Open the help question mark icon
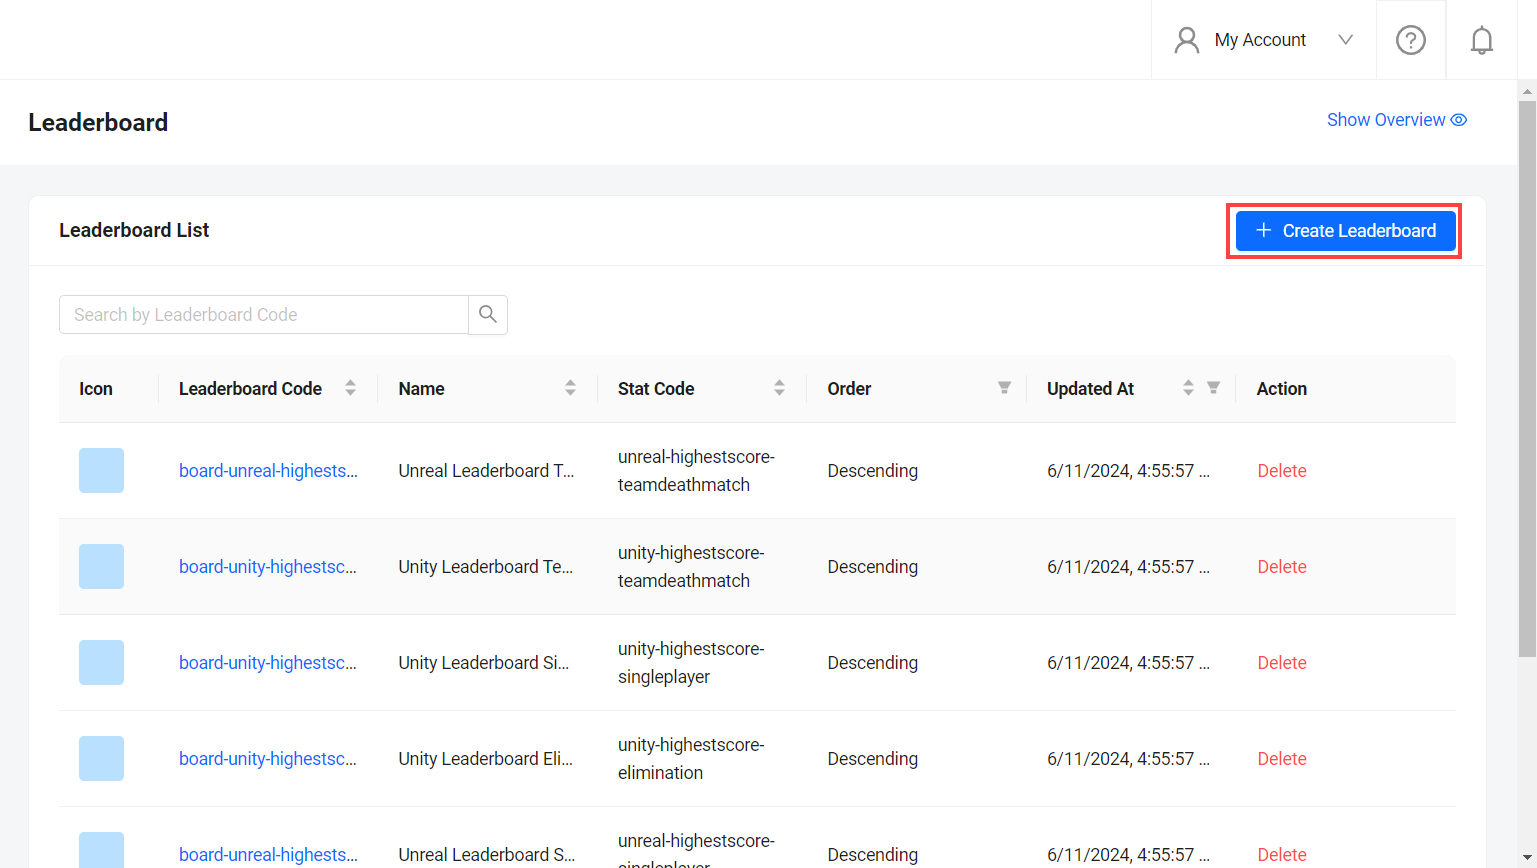 pos(1410,40)
